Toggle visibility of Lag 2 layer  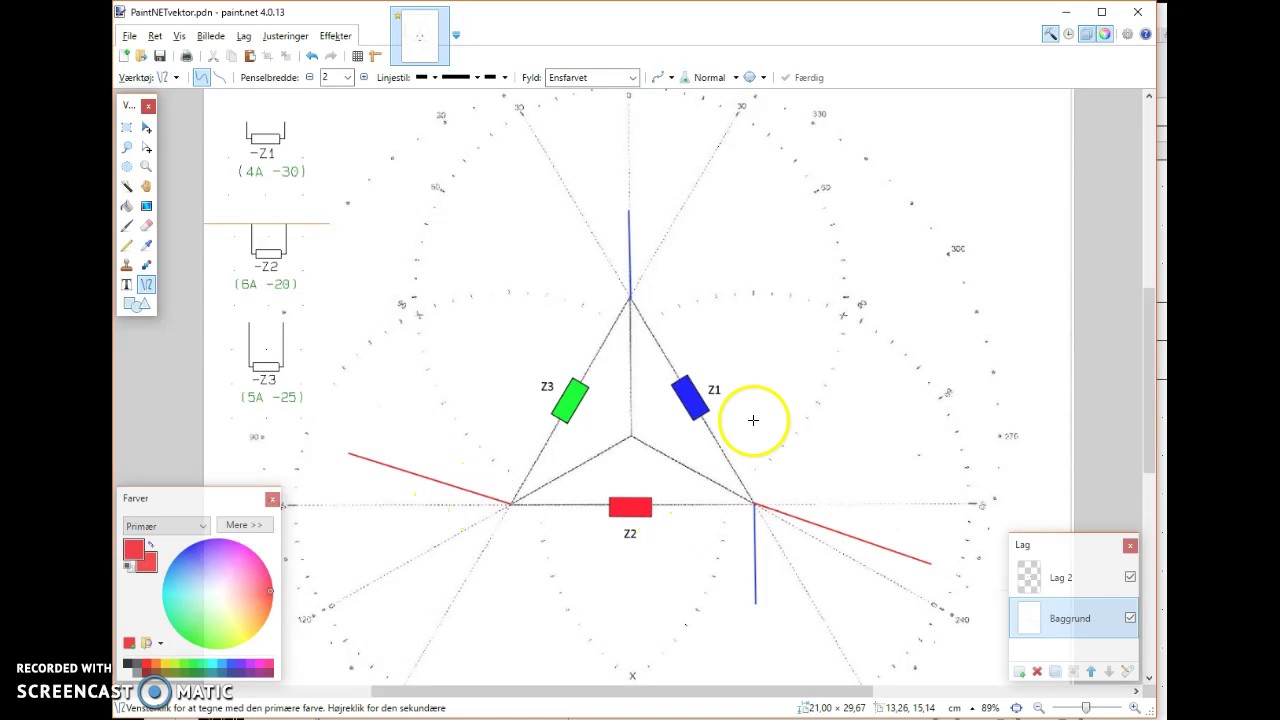click(x=1130, y=577)
